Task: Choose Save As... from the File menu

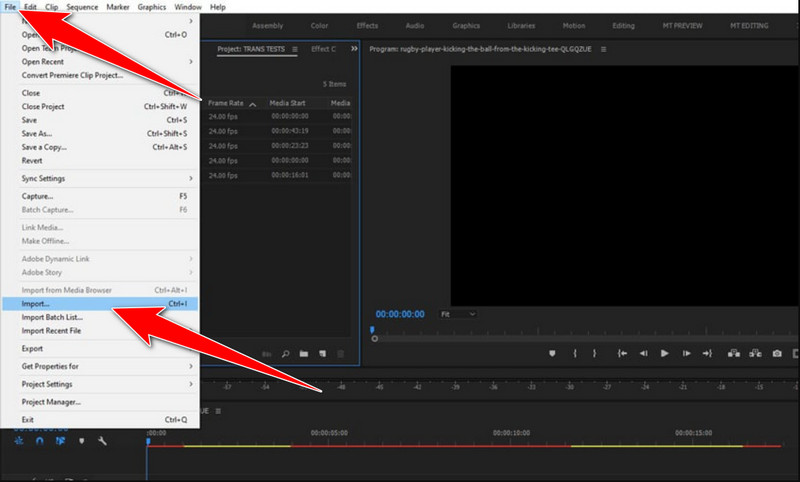Action: pos(100,134)
